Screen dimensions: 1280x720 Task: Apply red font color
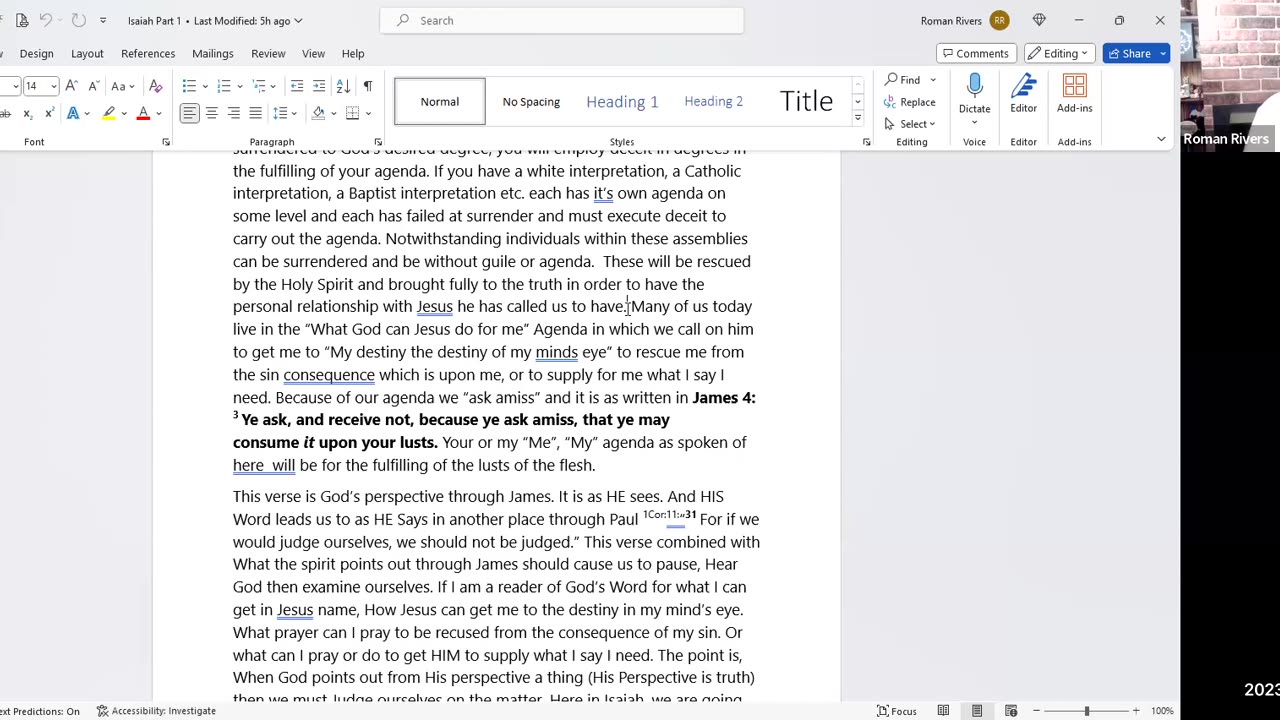pos(143,114)
